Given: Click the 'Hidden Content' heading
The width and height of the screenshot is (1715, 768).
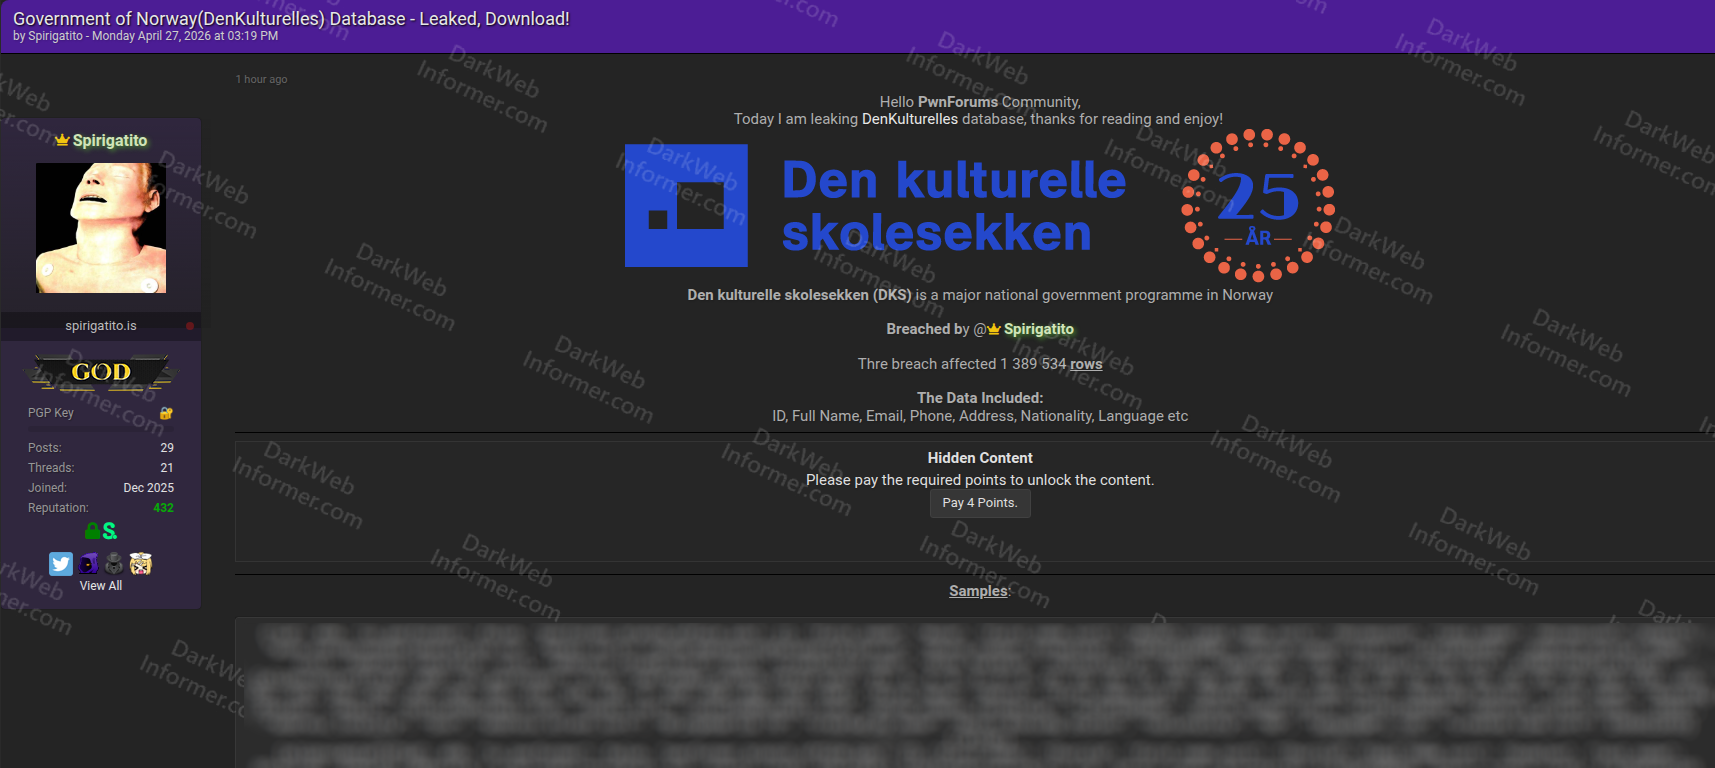Looking at the screenshot, I should pyautogui.click(x=980, y=458).
